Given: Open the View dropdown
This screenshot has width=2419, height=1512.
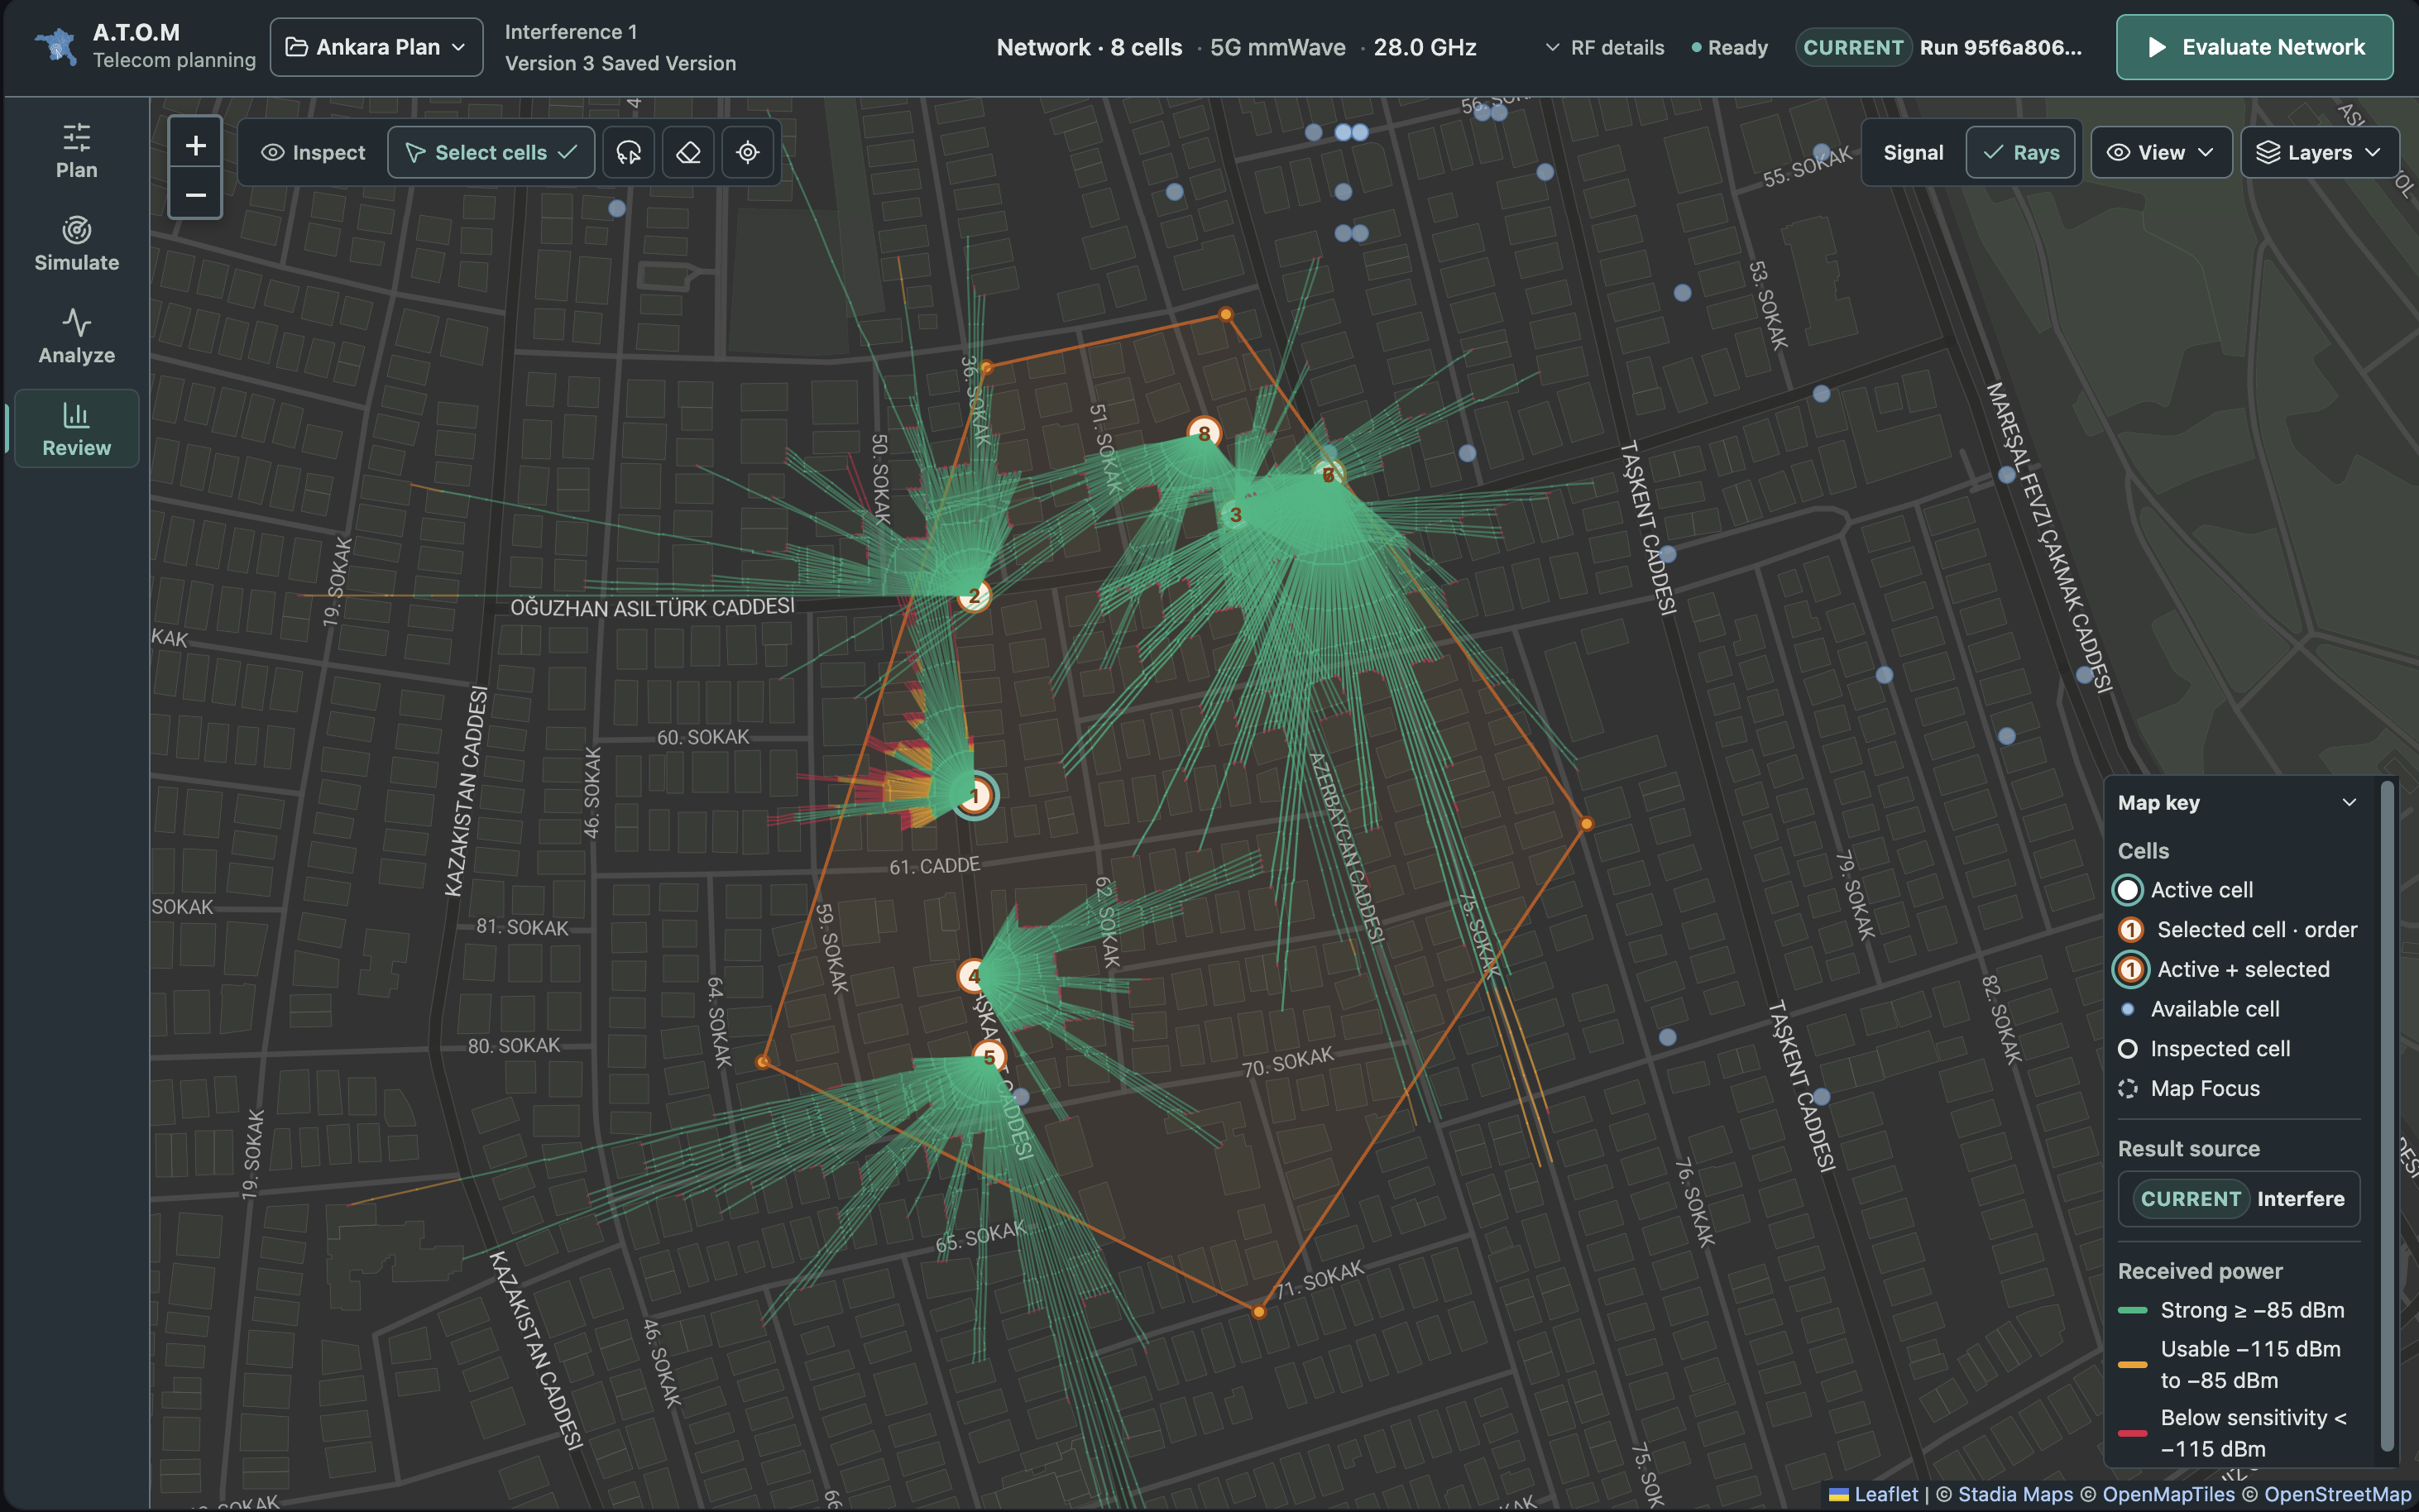Looking at the screenshot, I should pos(2161,152).
